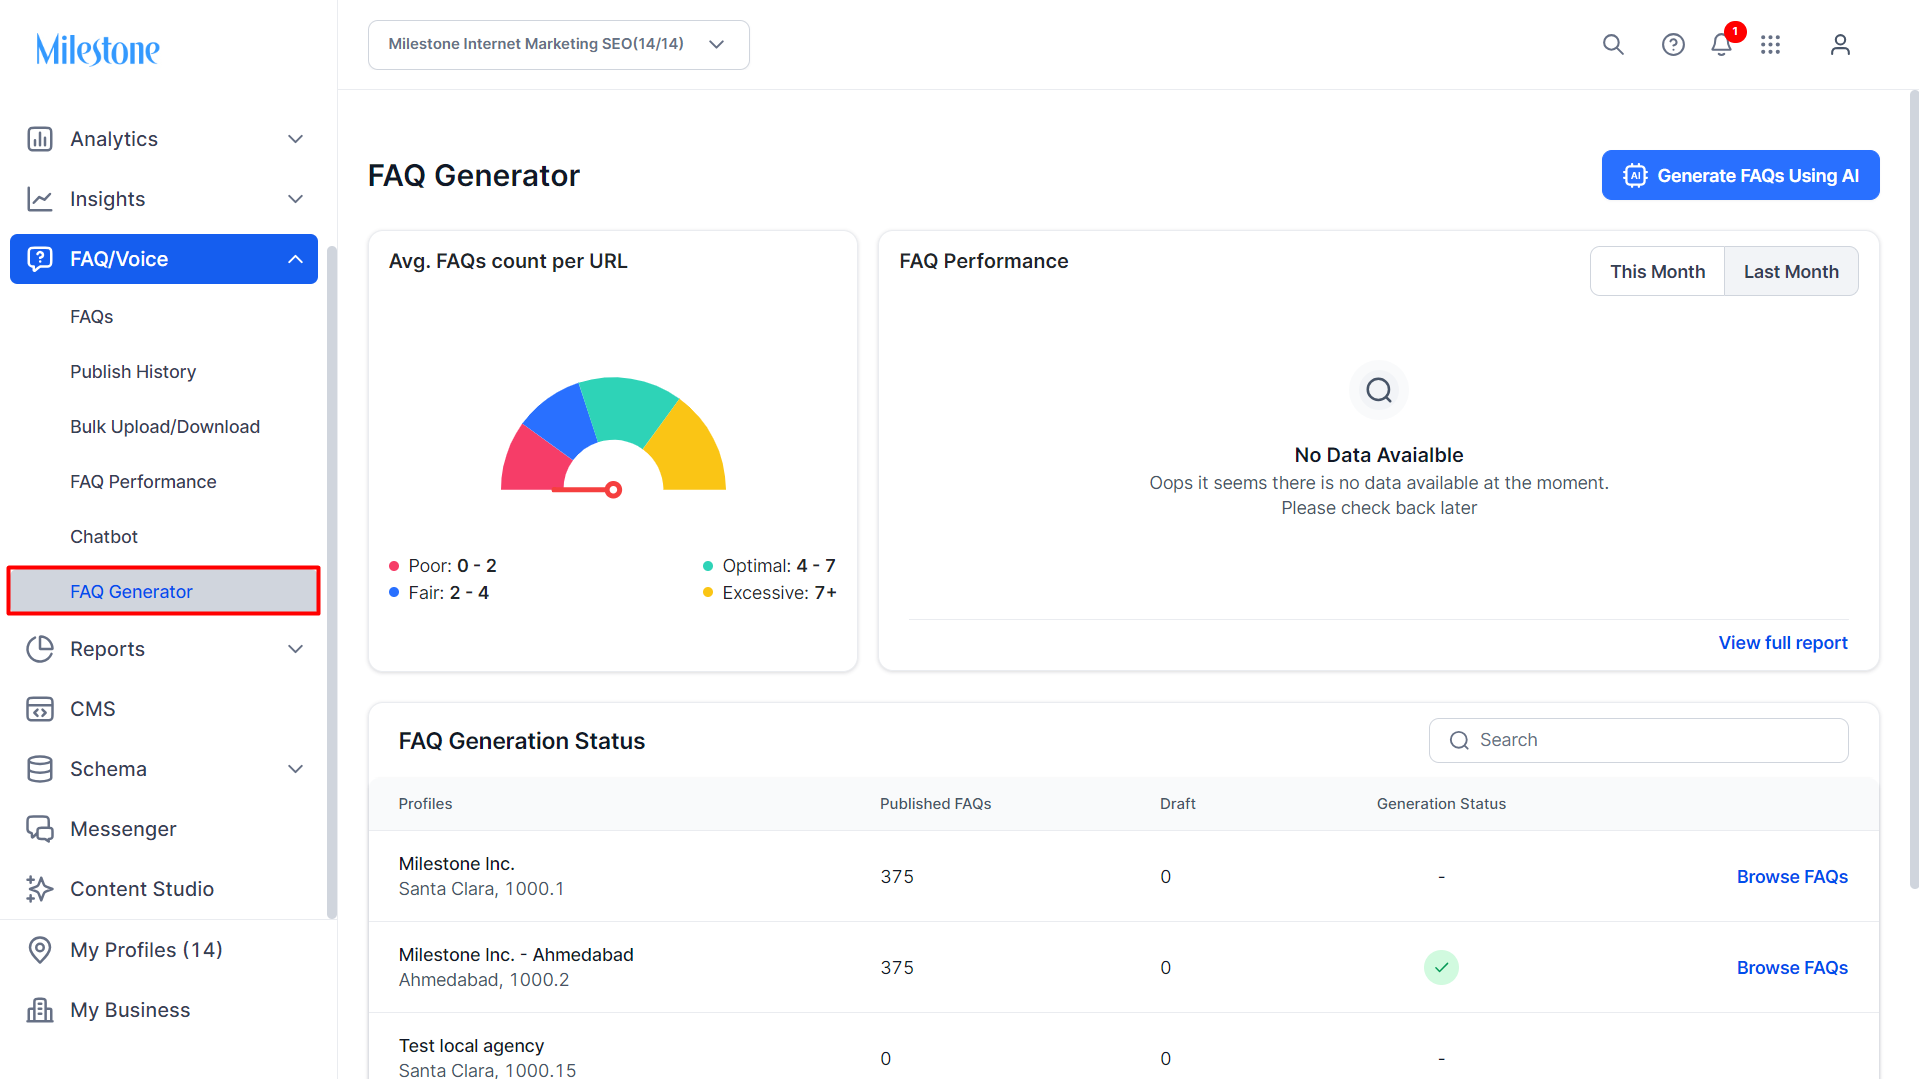Click the FAQ Generation Status search field
Image resolution: width=1919 pixels, height=1079 pixels.
click(1638, 740)
